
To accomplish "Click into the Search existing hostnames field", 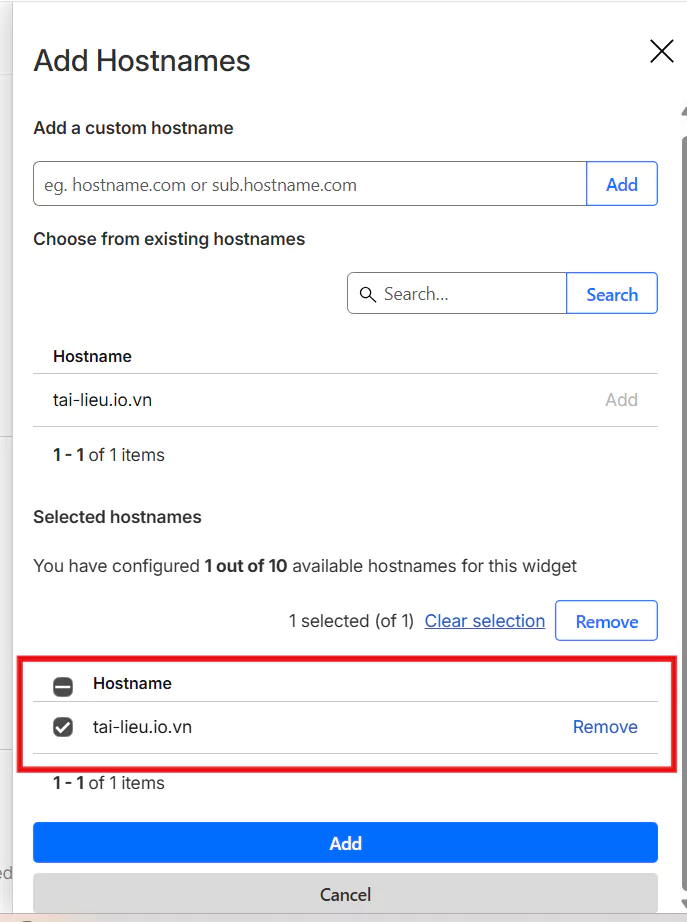I will [x=470, y=294].
